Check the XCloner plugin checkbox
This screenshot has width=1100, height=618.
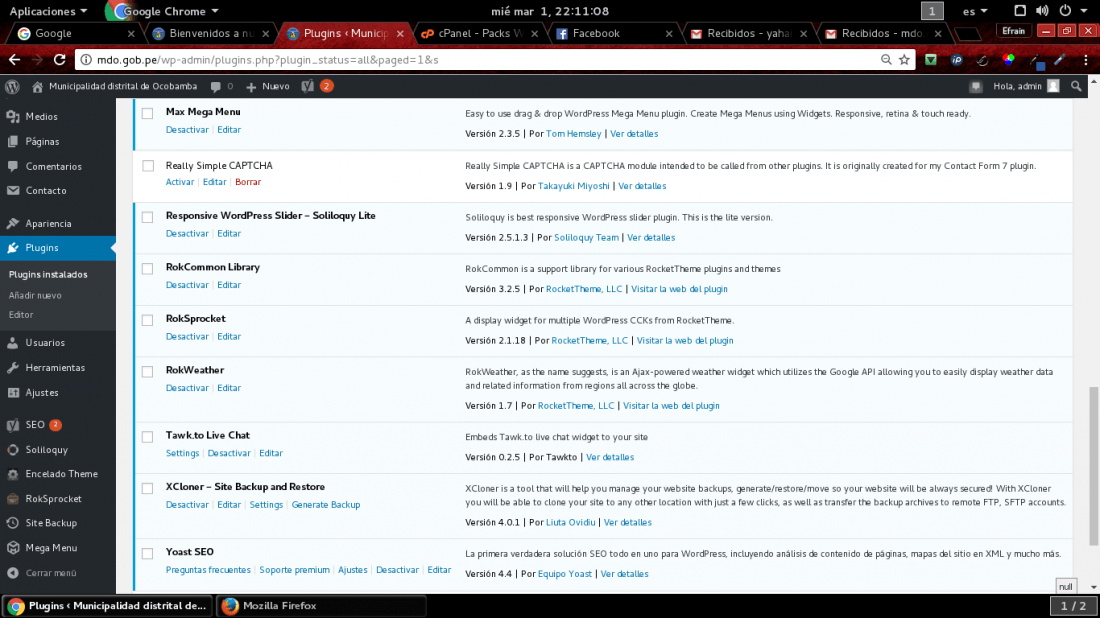147,488
